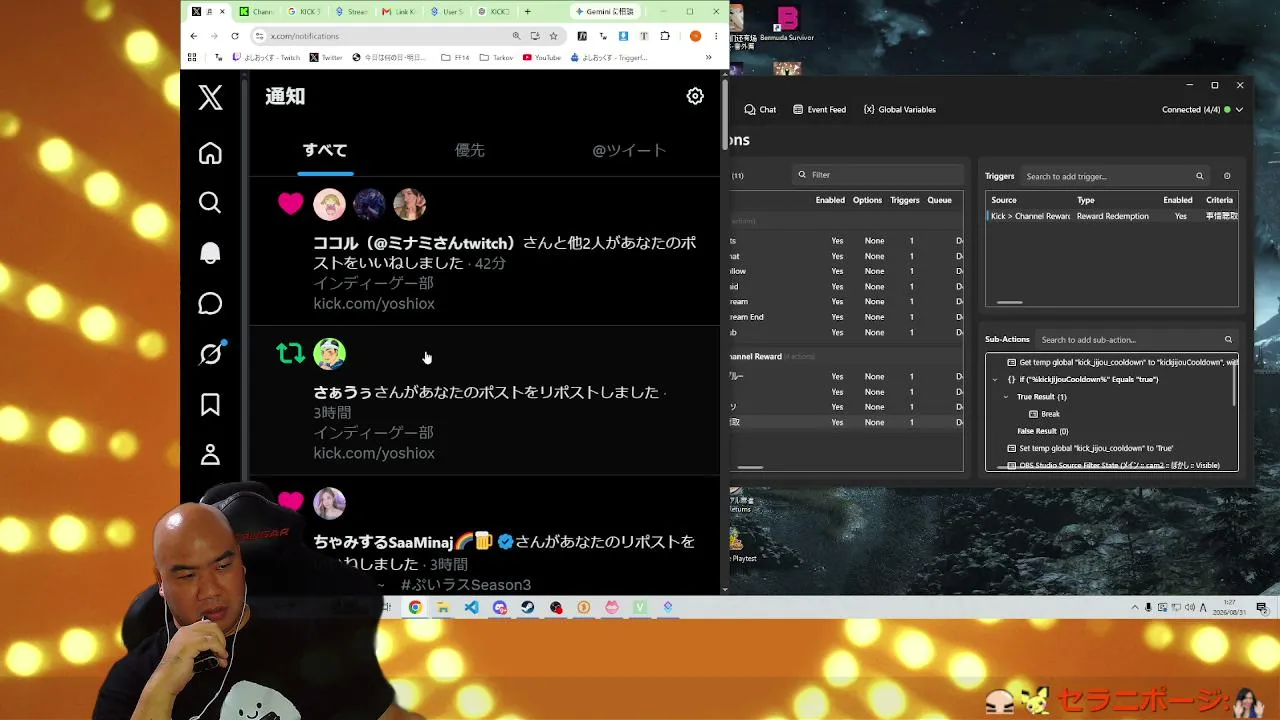Open Profile icon in X sidebar
The image size is (1280, 720).
(x=210, y=454)
